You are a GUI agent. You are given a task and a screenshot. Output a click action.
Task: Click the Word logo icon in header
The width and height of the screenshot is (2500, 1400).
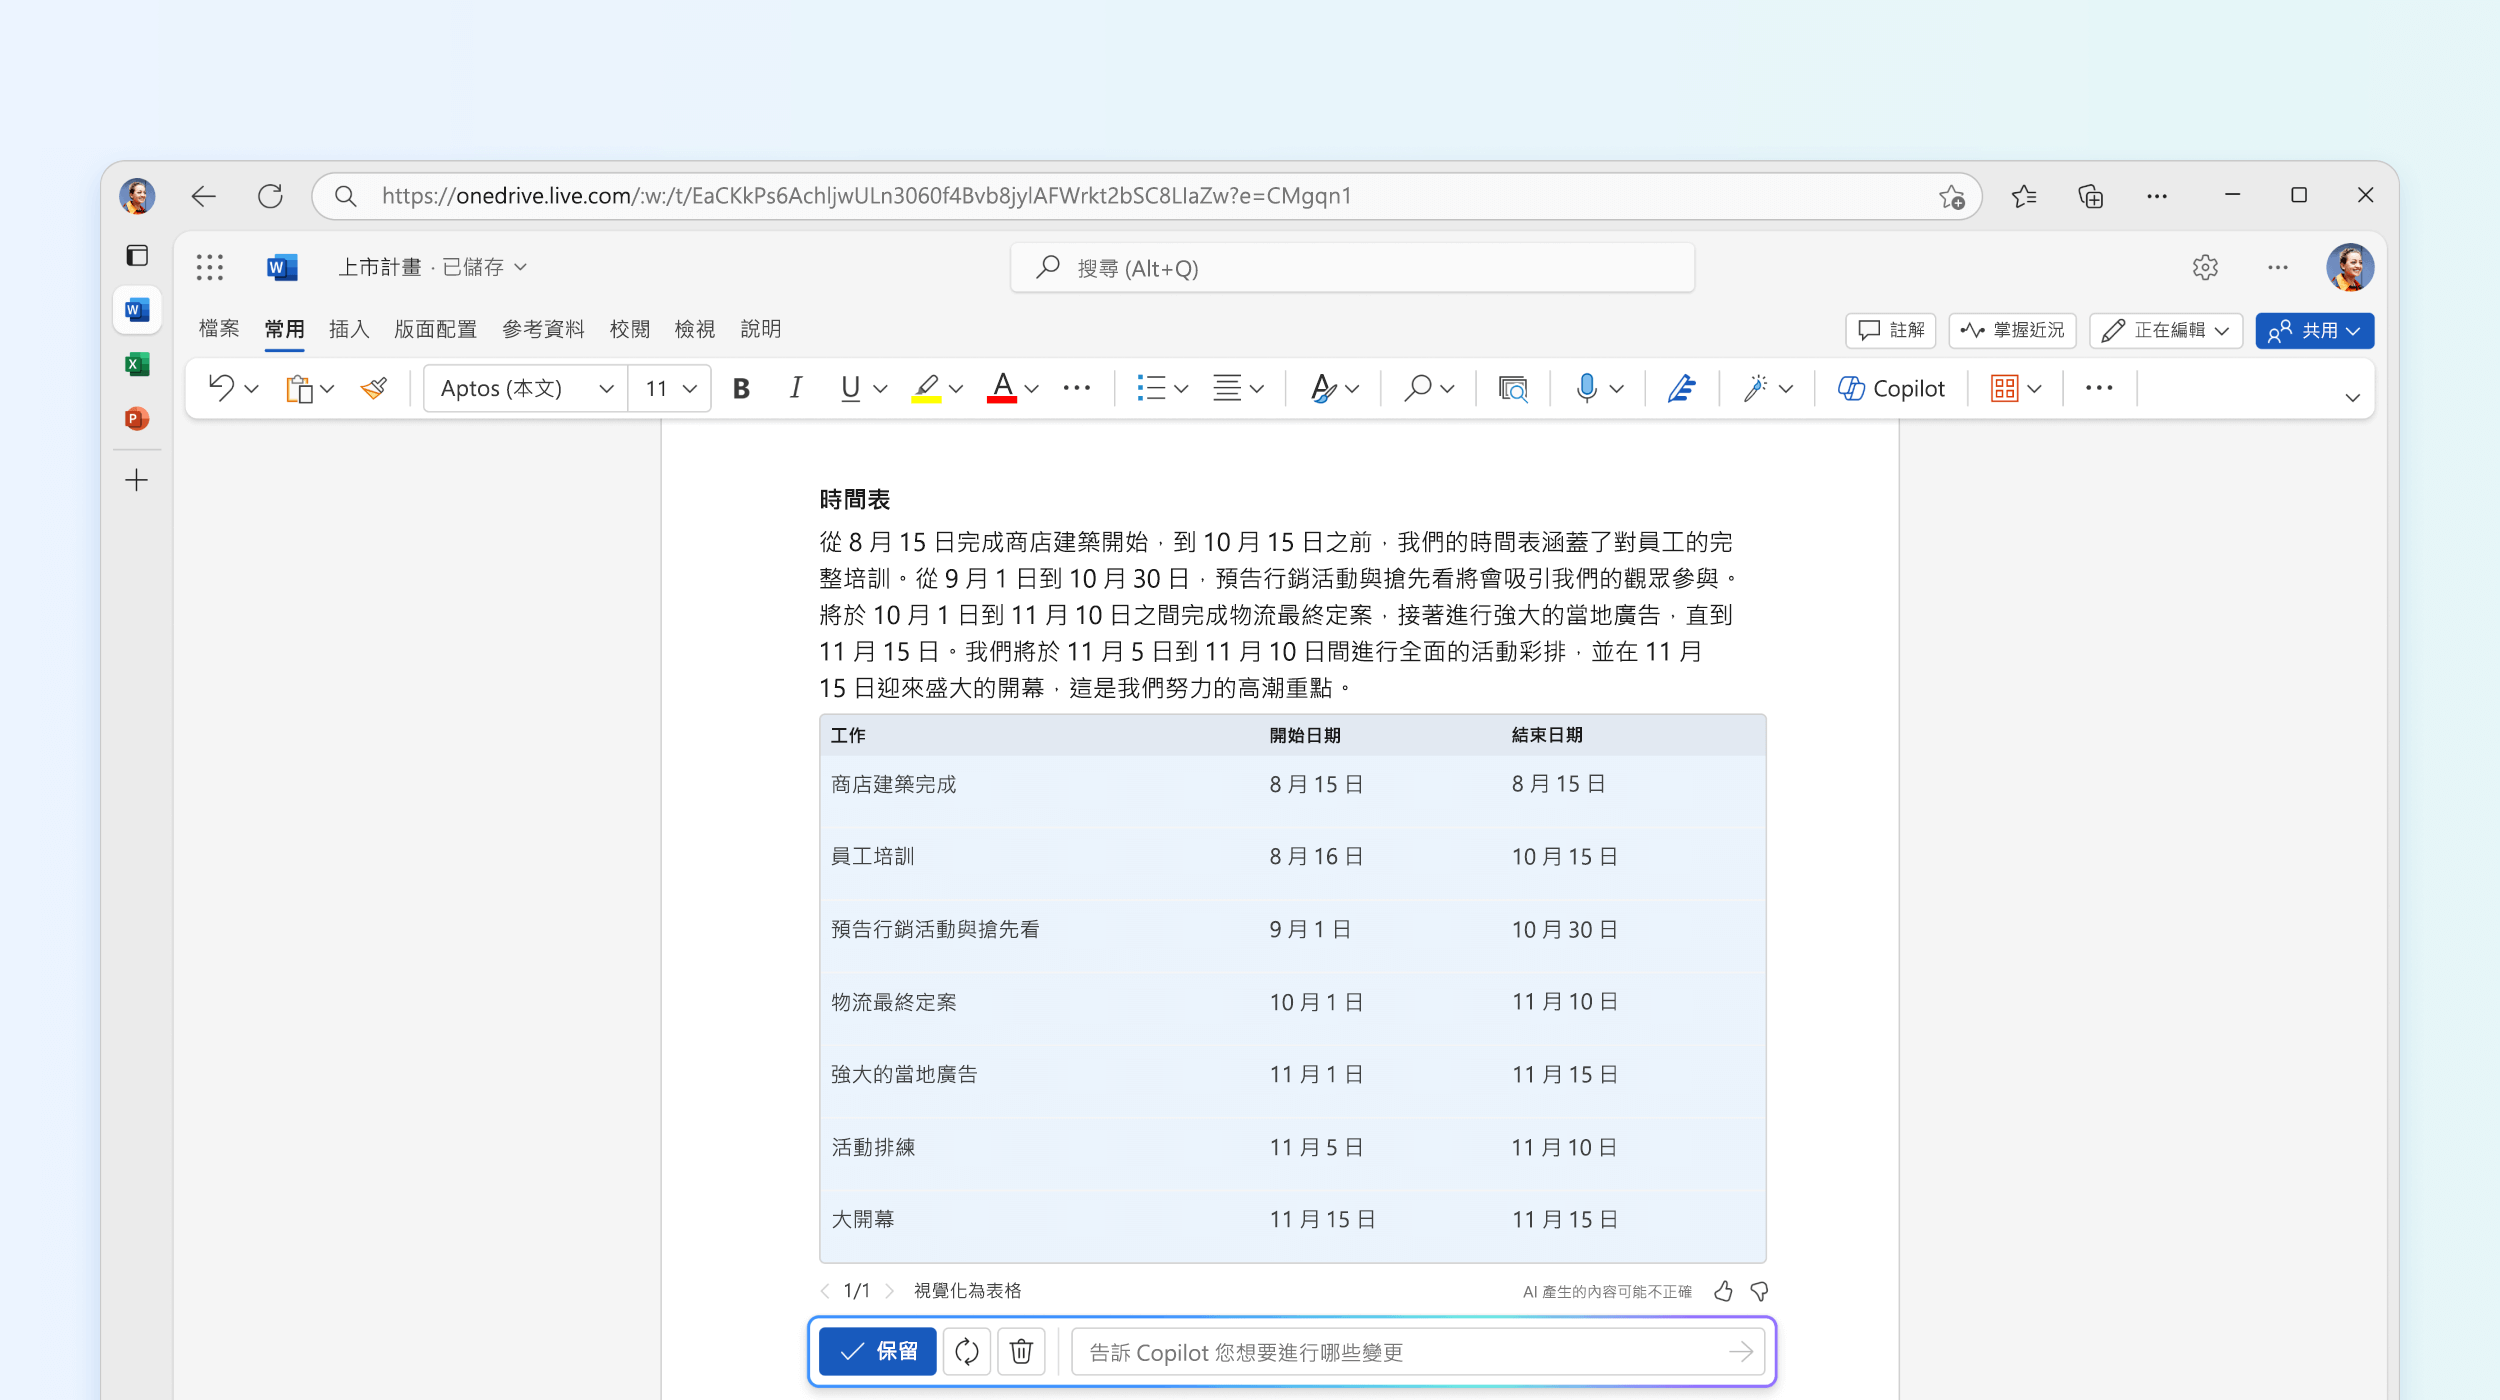(x=282, y=267)
